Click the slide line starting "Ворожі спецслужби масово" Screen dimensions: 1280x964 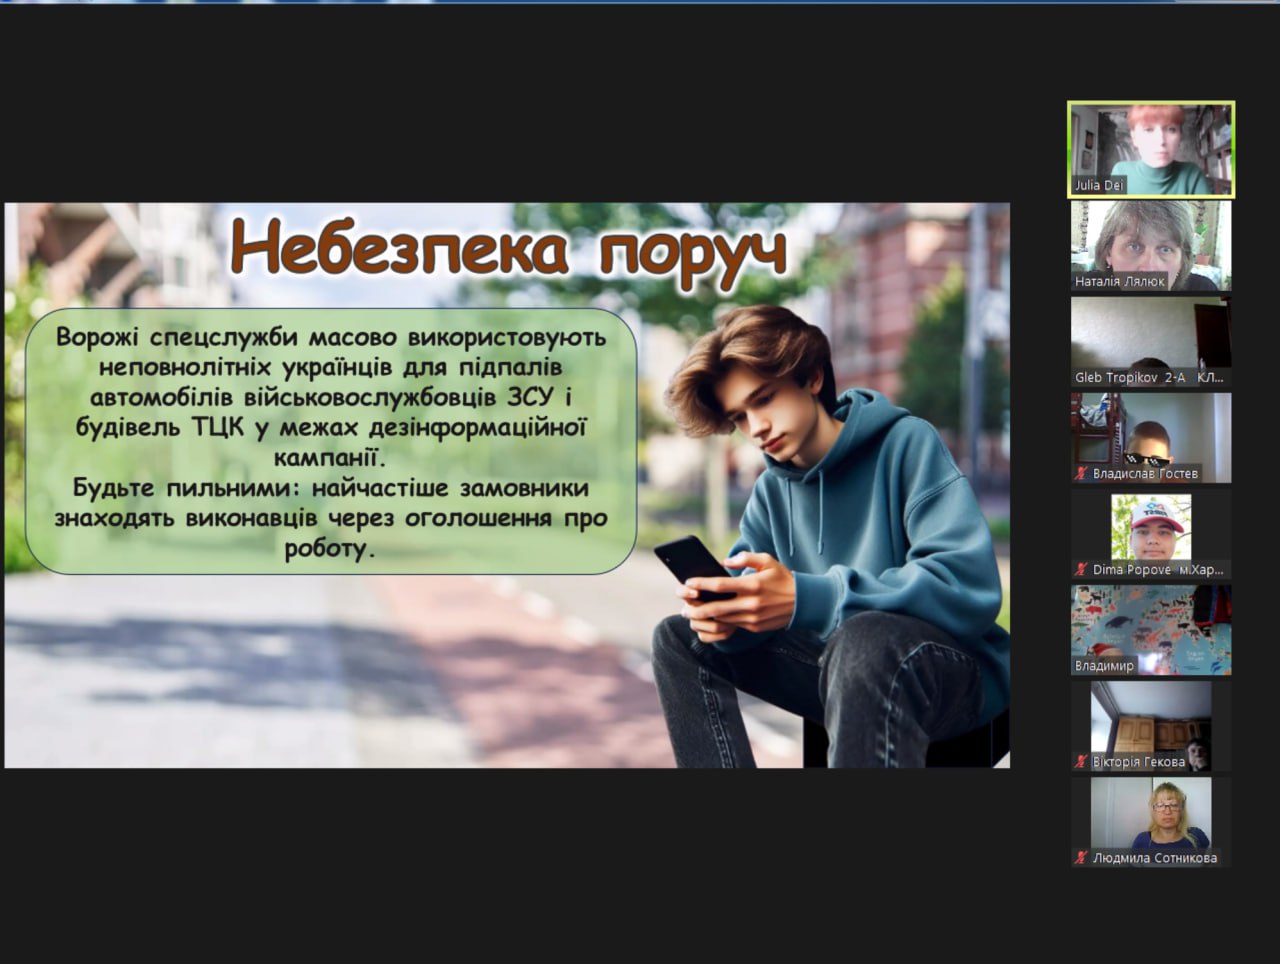[x=331, y=337]
